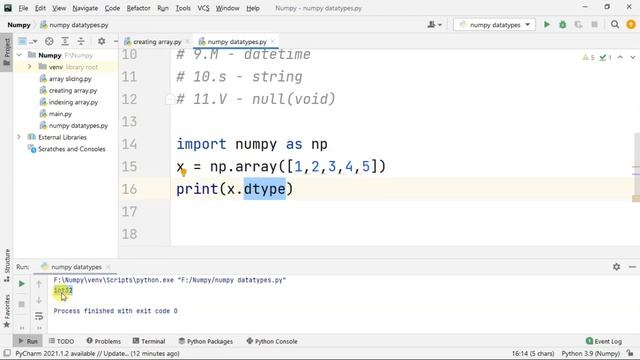
Task: Open the File menu
Action: 23,8
